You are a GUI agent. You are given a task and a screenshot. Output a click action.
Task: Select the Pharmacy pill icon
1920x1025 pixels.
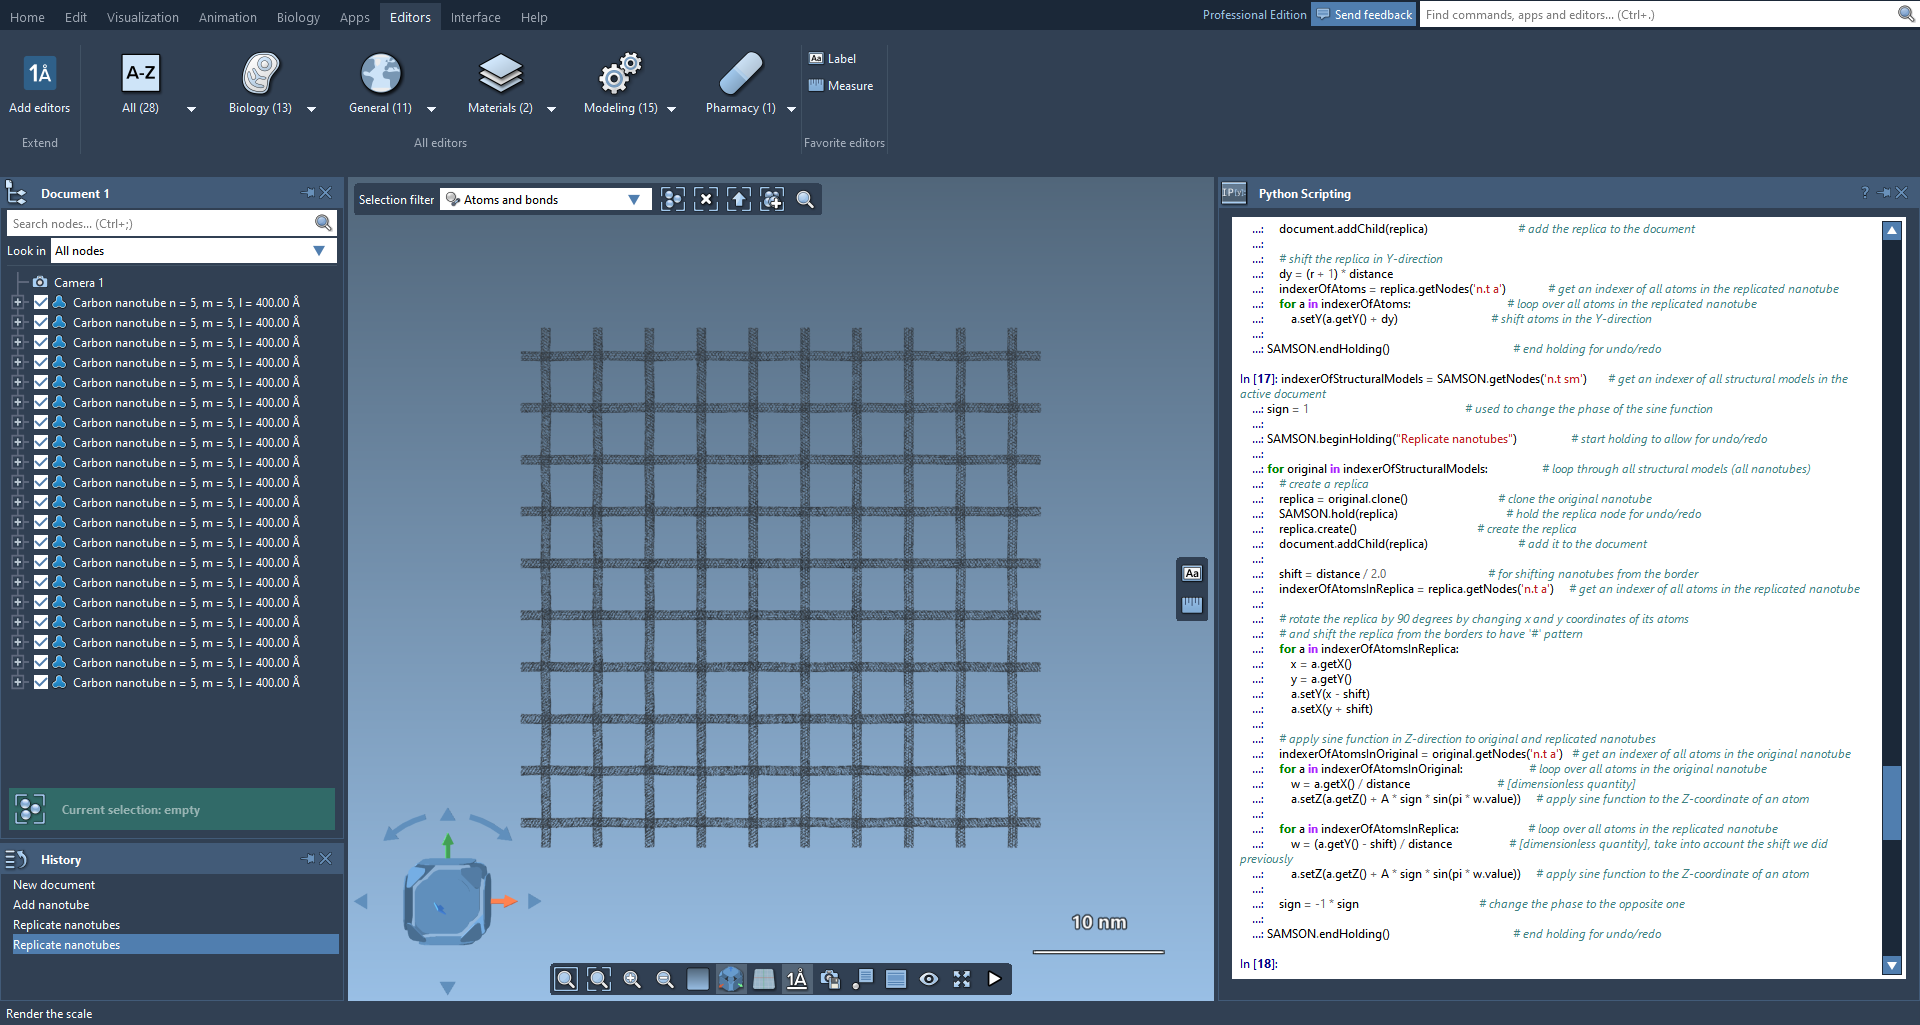tap(740, 75)
